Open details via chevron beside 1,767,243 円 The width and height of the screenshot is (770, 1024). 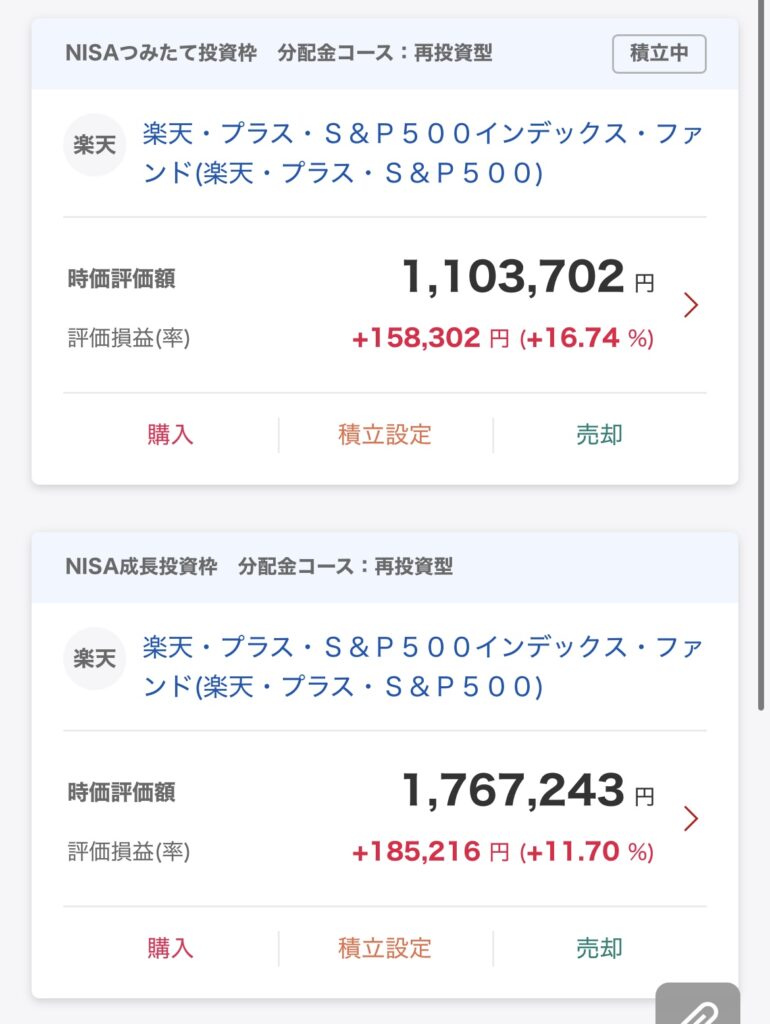coord(690,818)
